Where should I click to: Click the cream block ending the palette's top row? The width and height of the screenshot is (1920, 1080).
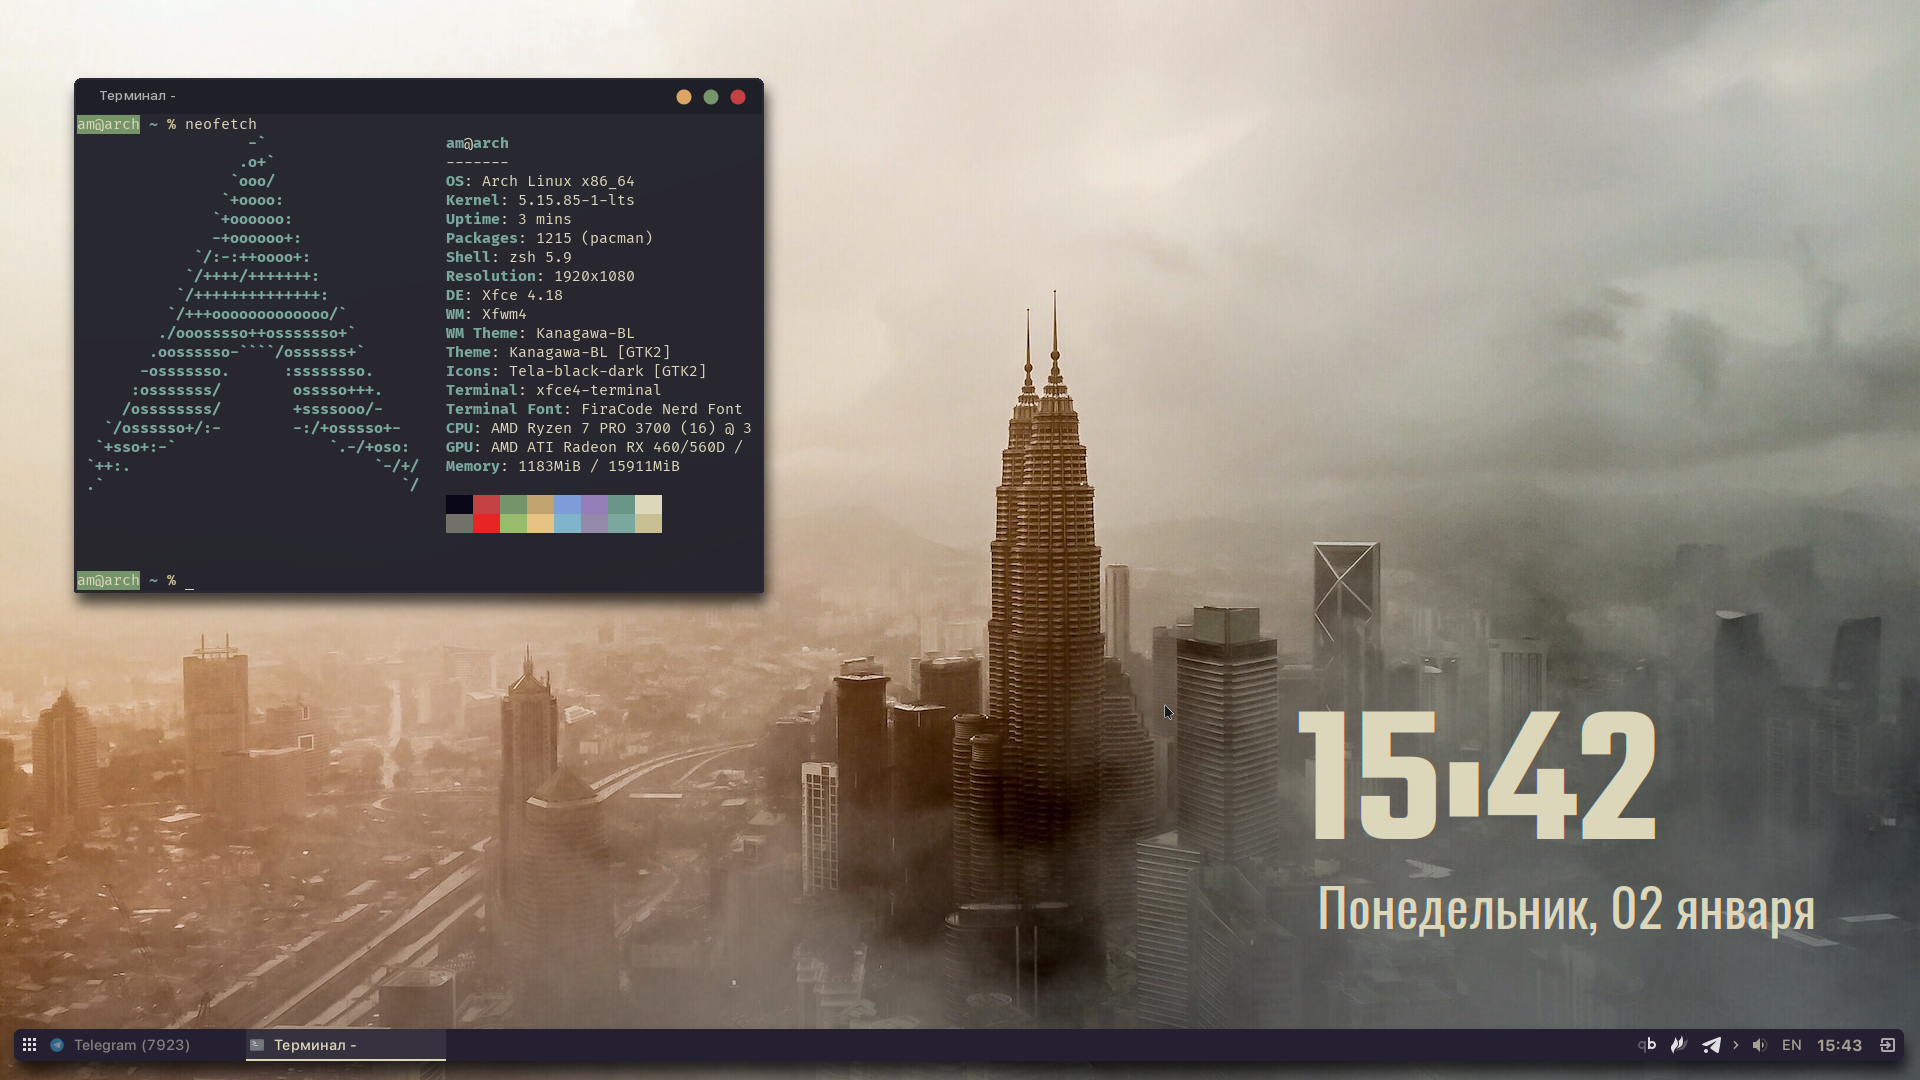click(648, 504)
